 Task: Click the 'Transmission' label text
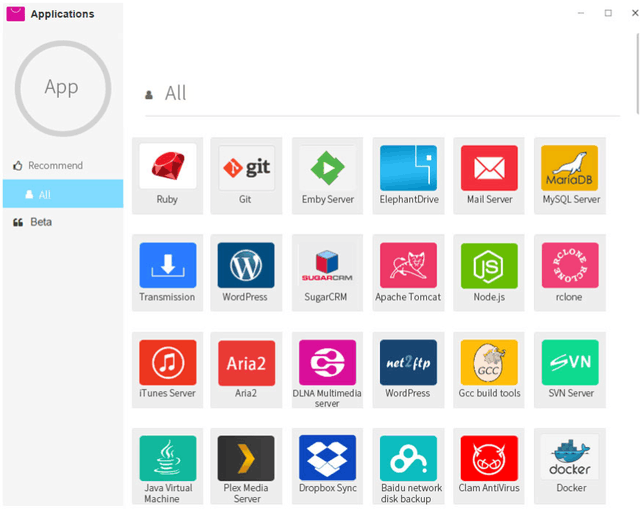click(x=167, y=297)
